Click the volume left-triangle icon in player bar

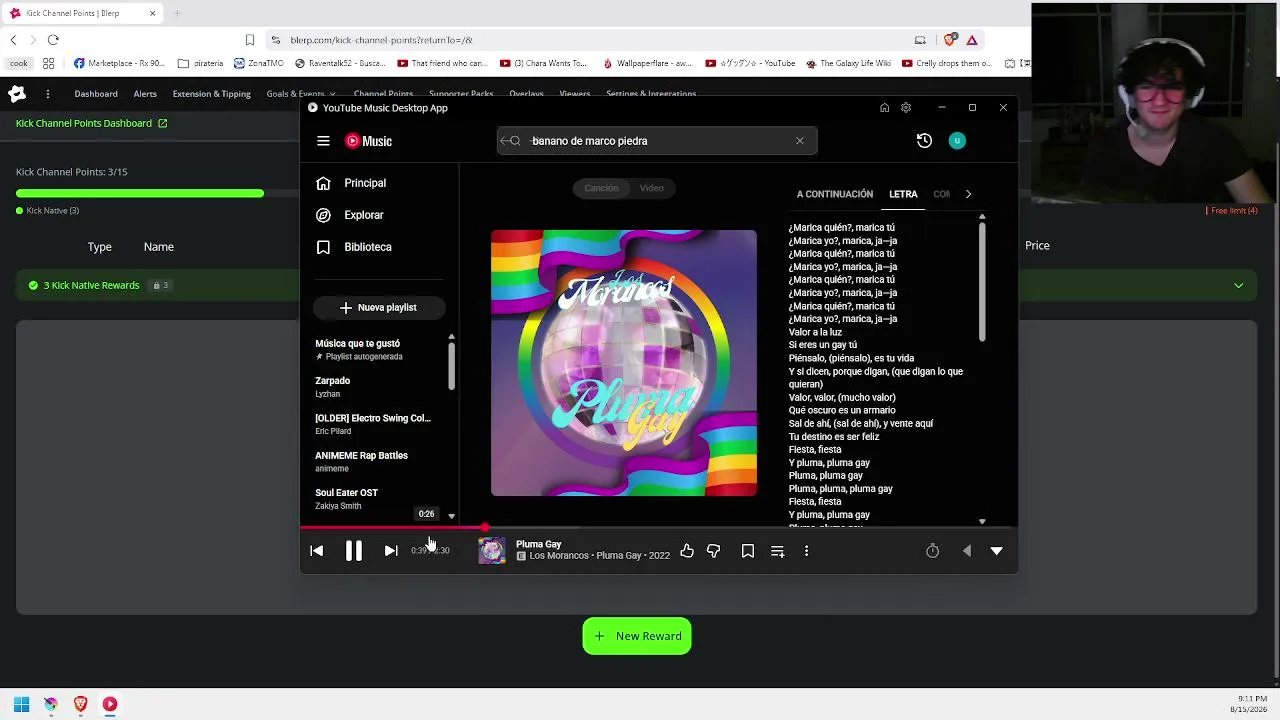tap(966, 551)
